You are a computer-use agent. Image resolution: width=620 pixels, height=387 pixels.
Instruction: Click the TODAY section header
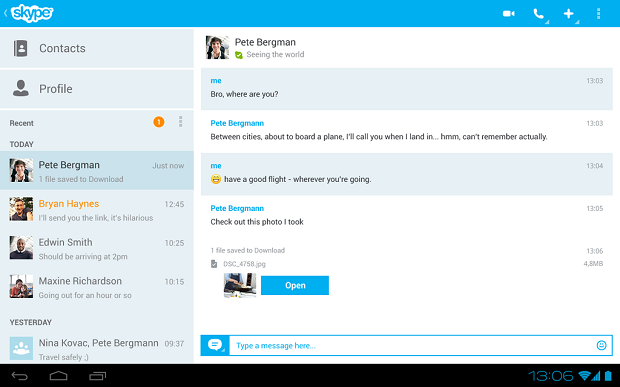[x=22, y=144]
